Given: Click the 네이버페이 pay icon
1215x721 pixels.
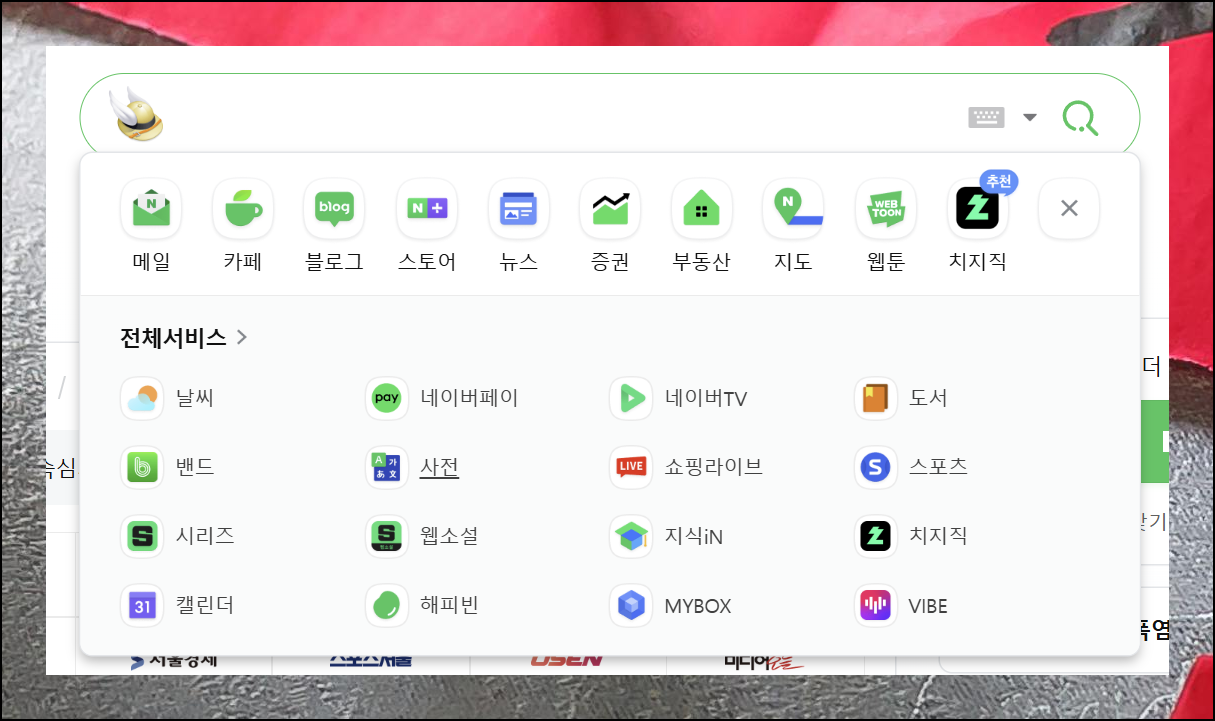Looking at the screenshot, I should click(387, 398).
